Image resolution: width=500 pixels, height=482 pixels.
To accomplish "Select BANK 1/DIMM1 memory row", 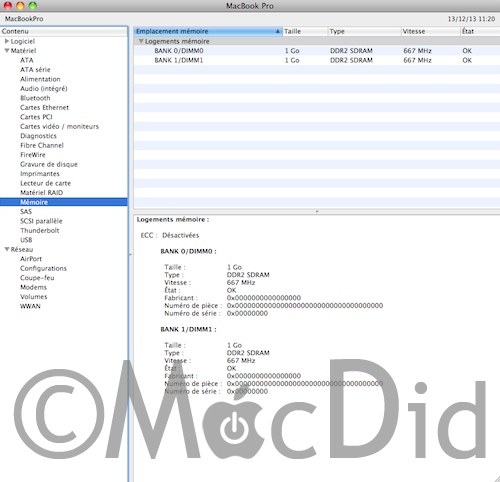I will click(317, 60).
